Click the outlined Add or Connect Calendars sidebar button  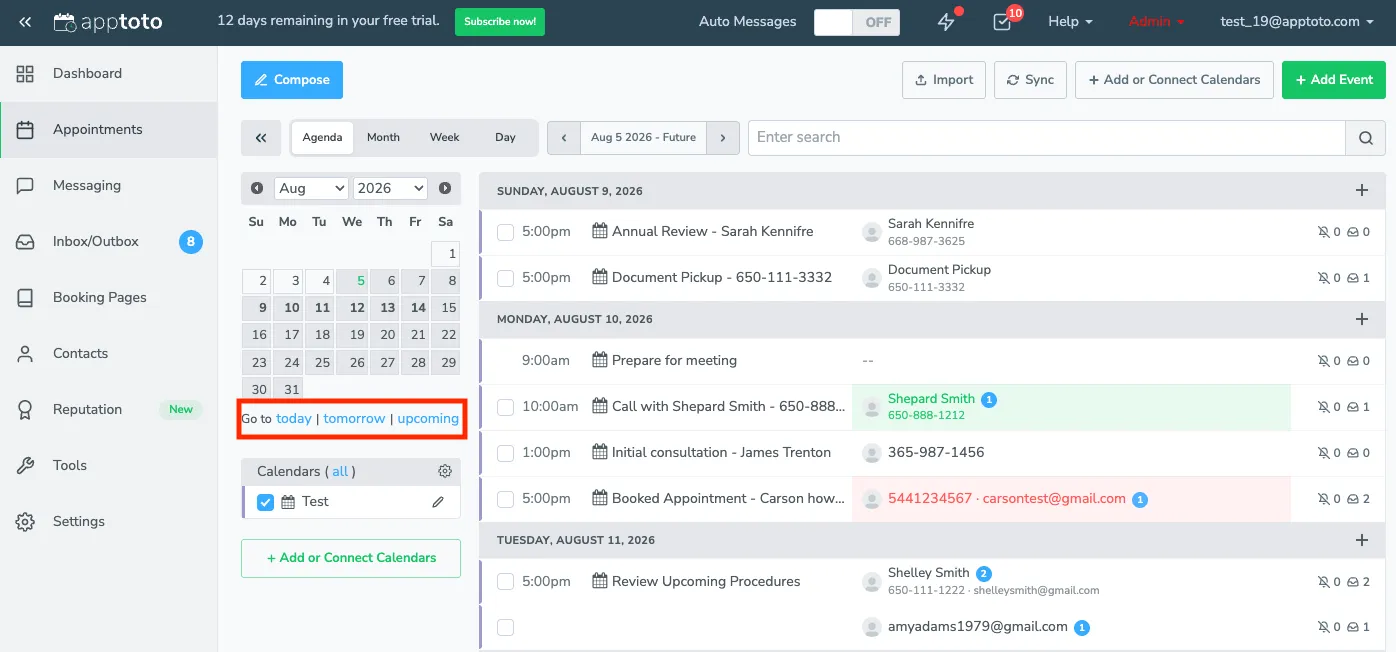[x=351, y=558]
